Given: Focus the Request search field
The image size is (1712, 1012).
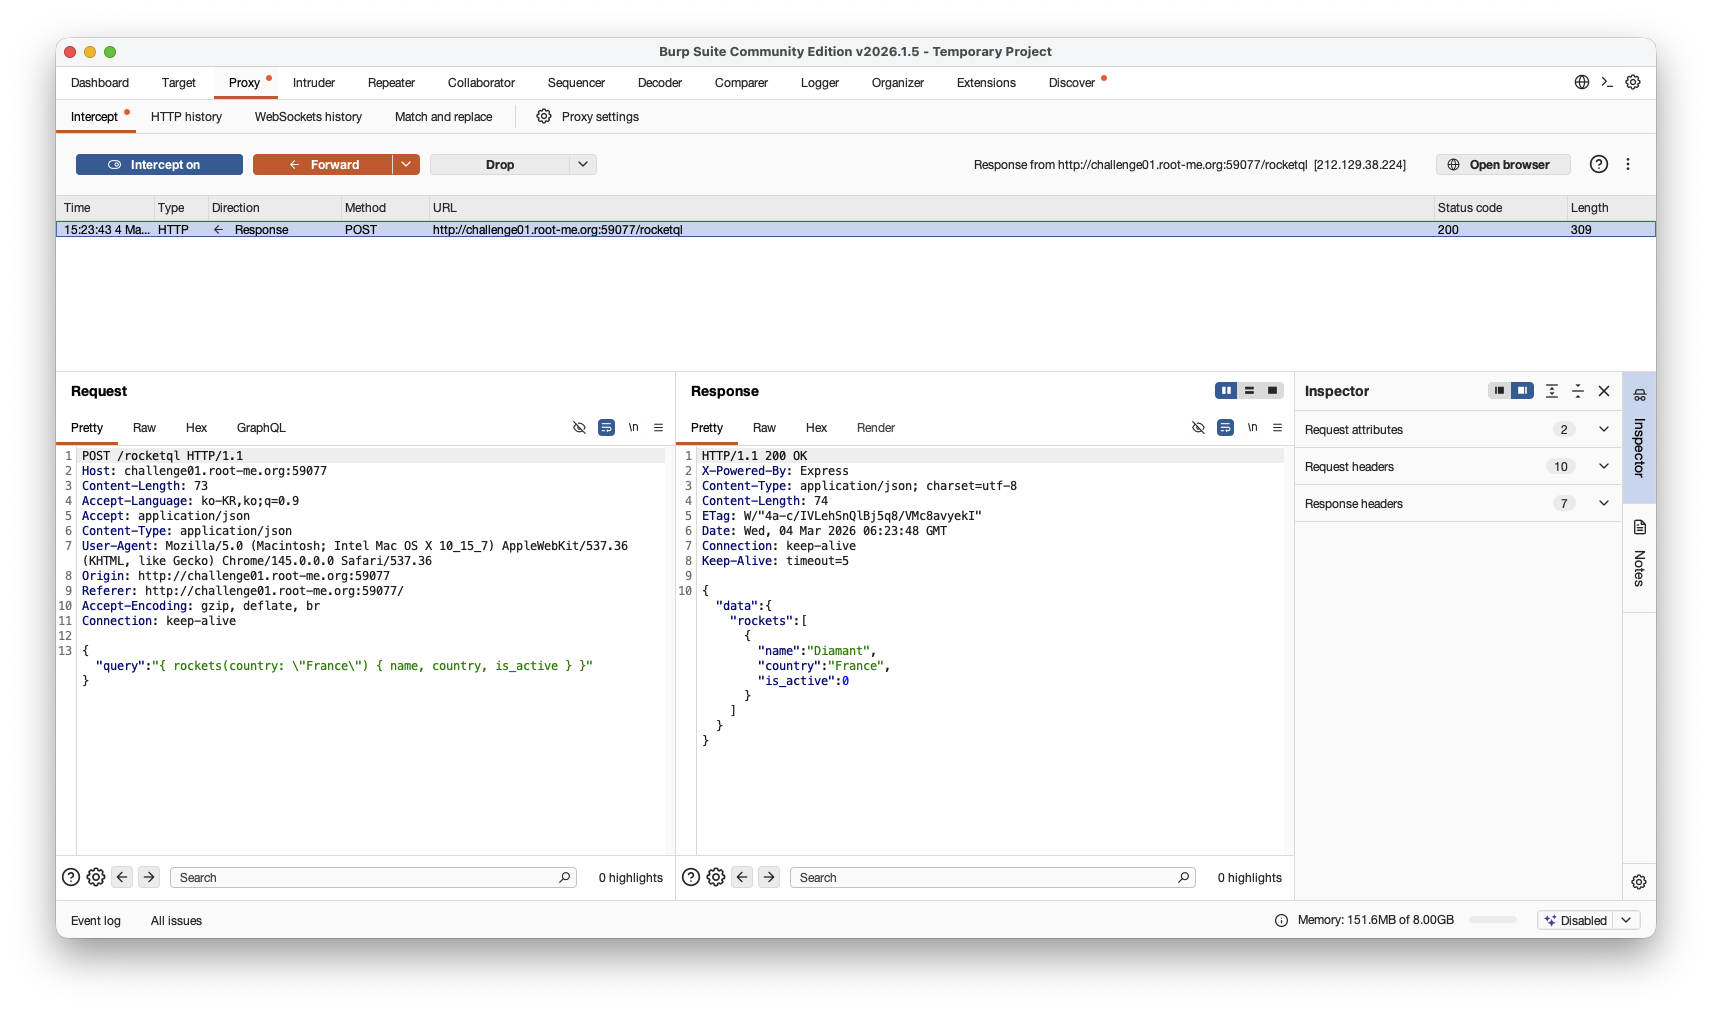Looking at the screenshot, I should pyautogui.click(x=374, y=877).
